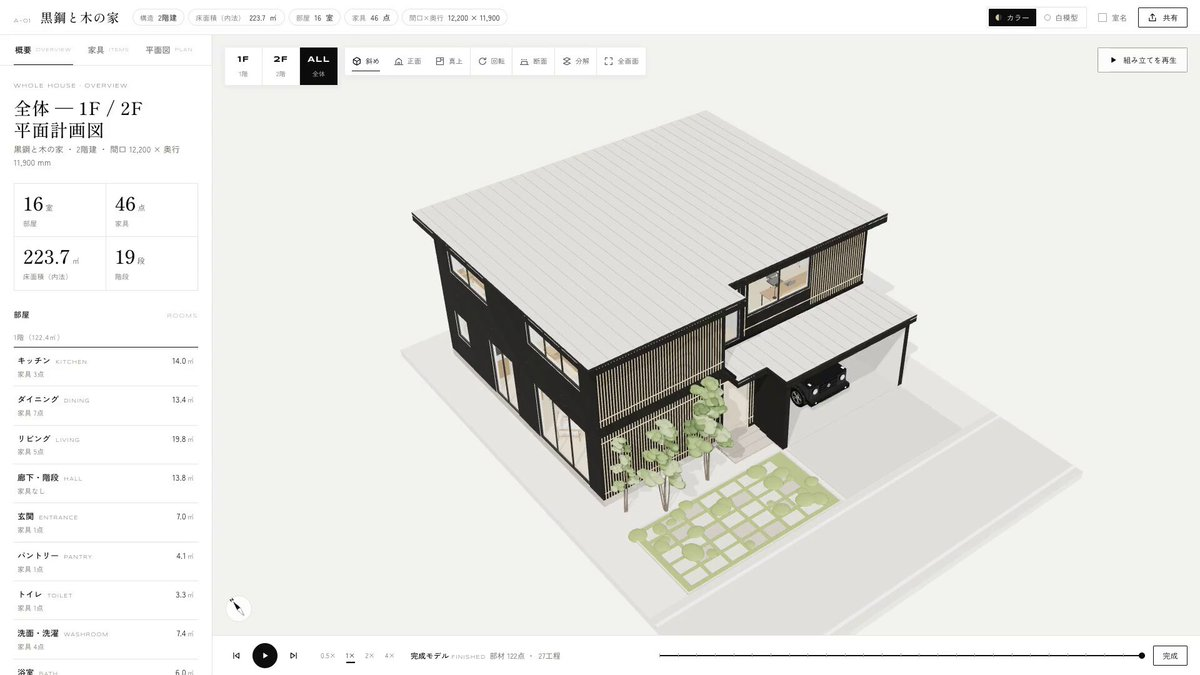Click the 構造 2階建 header chip

[158, 17]
